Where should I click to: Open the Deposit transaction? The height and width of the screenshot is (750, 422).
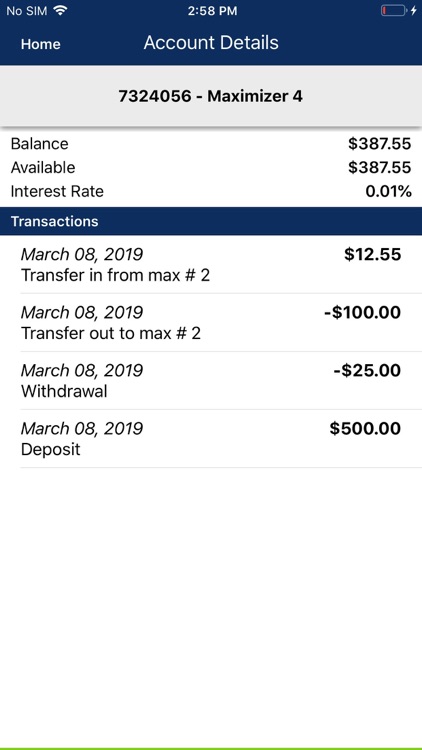pos(211,439)
